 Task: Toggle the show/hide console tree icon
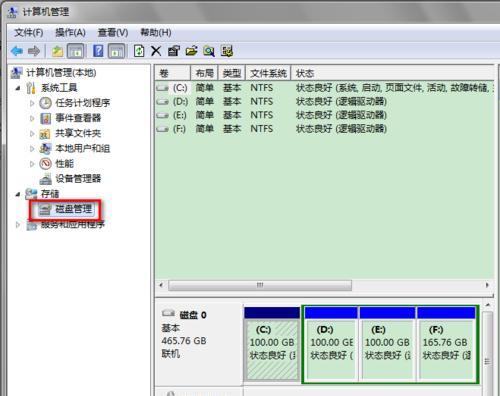[76, 51]
